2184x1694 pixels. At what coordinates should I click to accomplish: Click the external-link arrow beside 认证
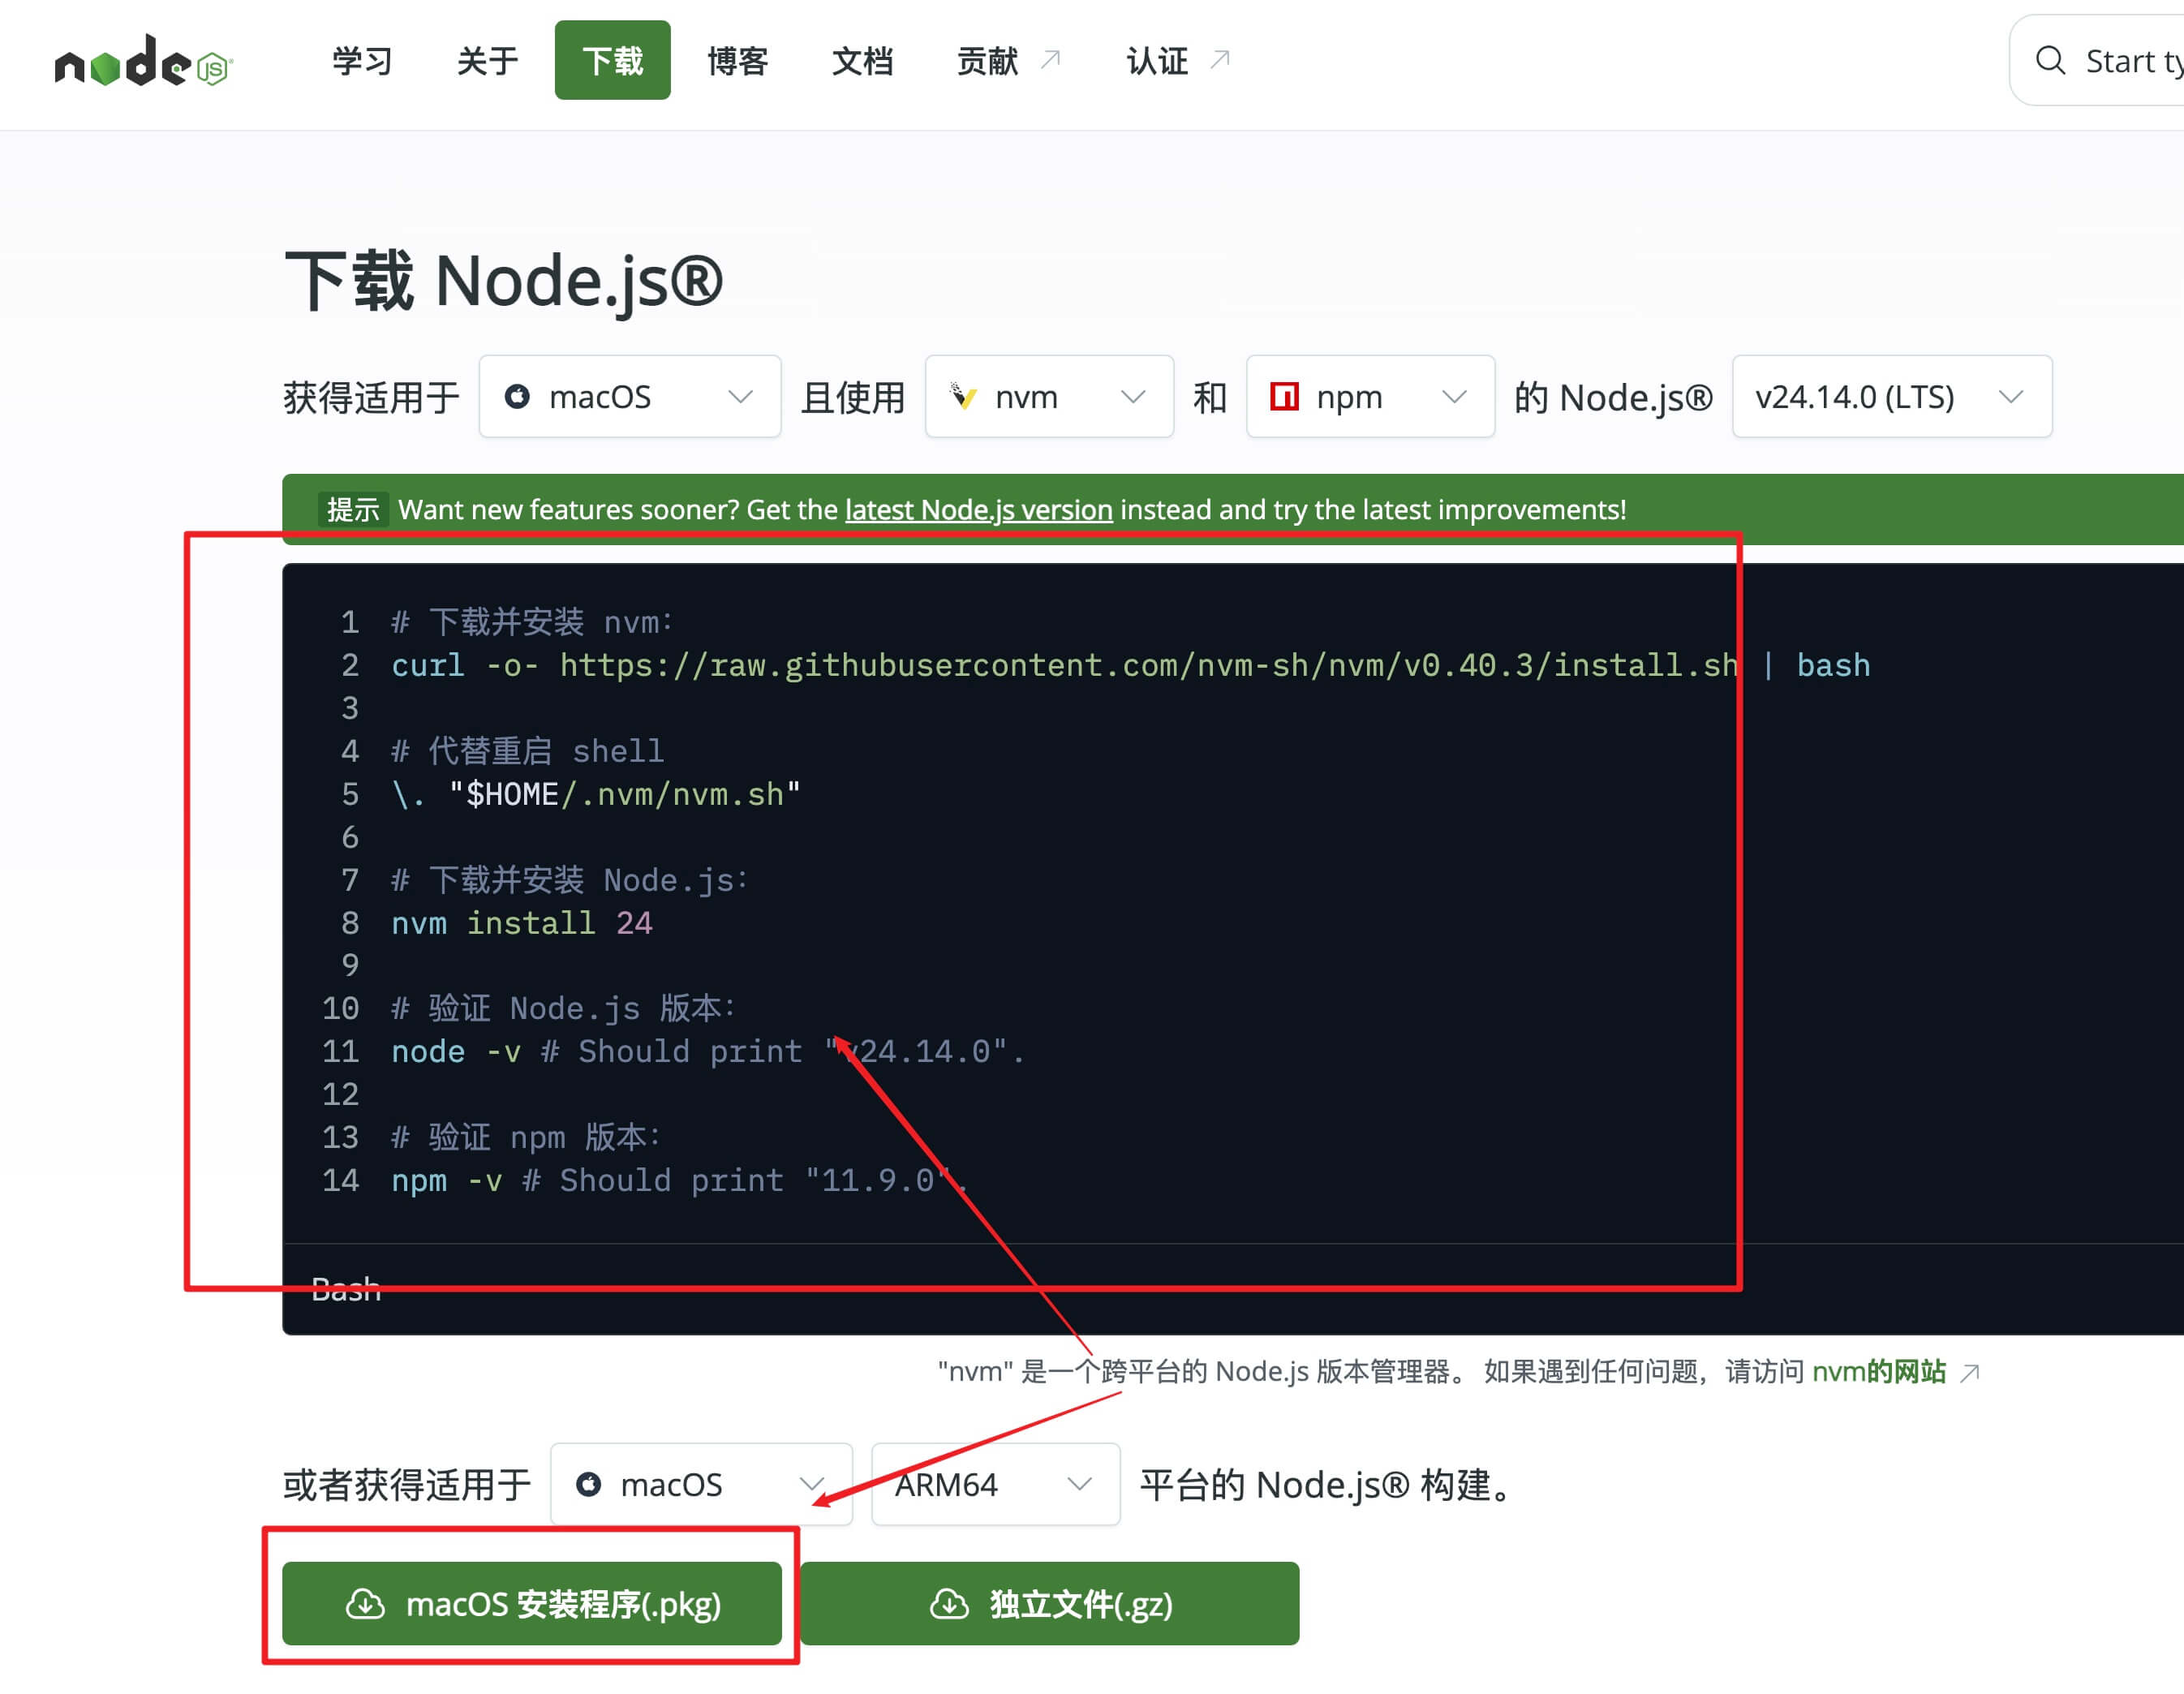tap(1219, 60)
